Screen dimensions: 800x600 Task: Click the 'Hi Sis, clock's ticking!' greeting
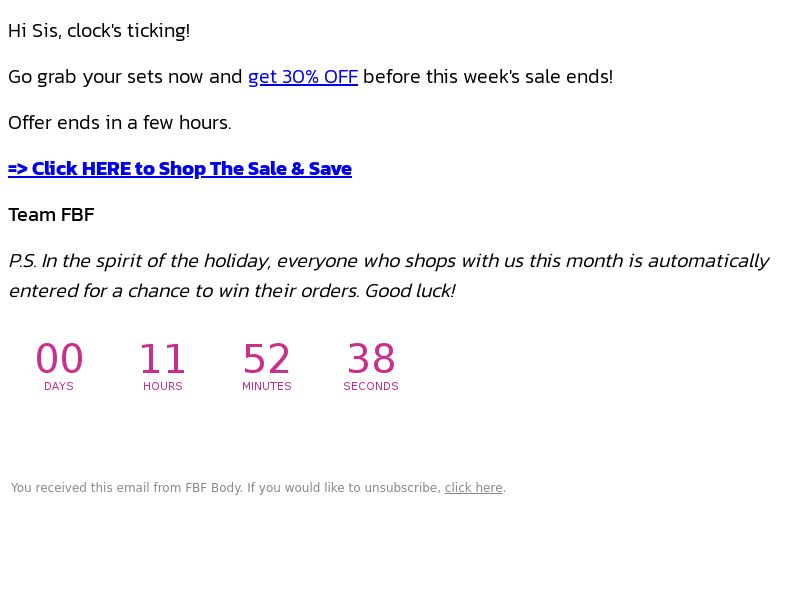point(99,31)
